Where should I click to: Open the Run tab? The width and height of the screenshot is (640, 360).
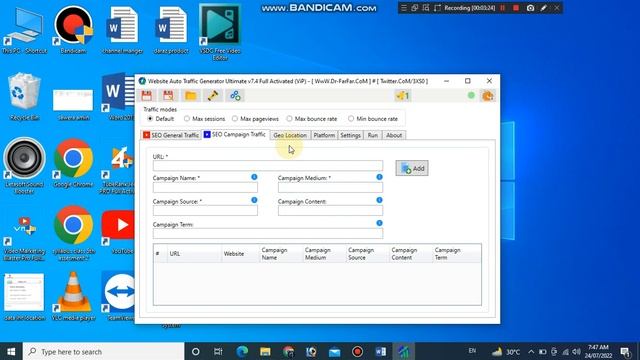click(x=373, y=135)
